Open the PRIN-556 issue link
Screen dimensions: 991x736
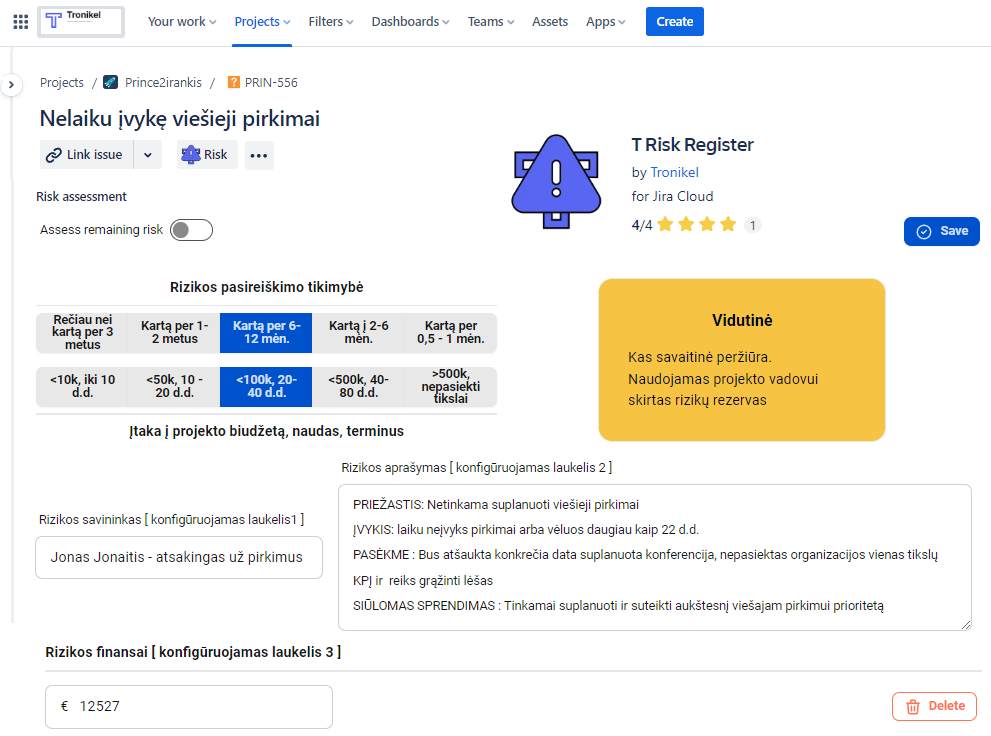pos(271,83)
